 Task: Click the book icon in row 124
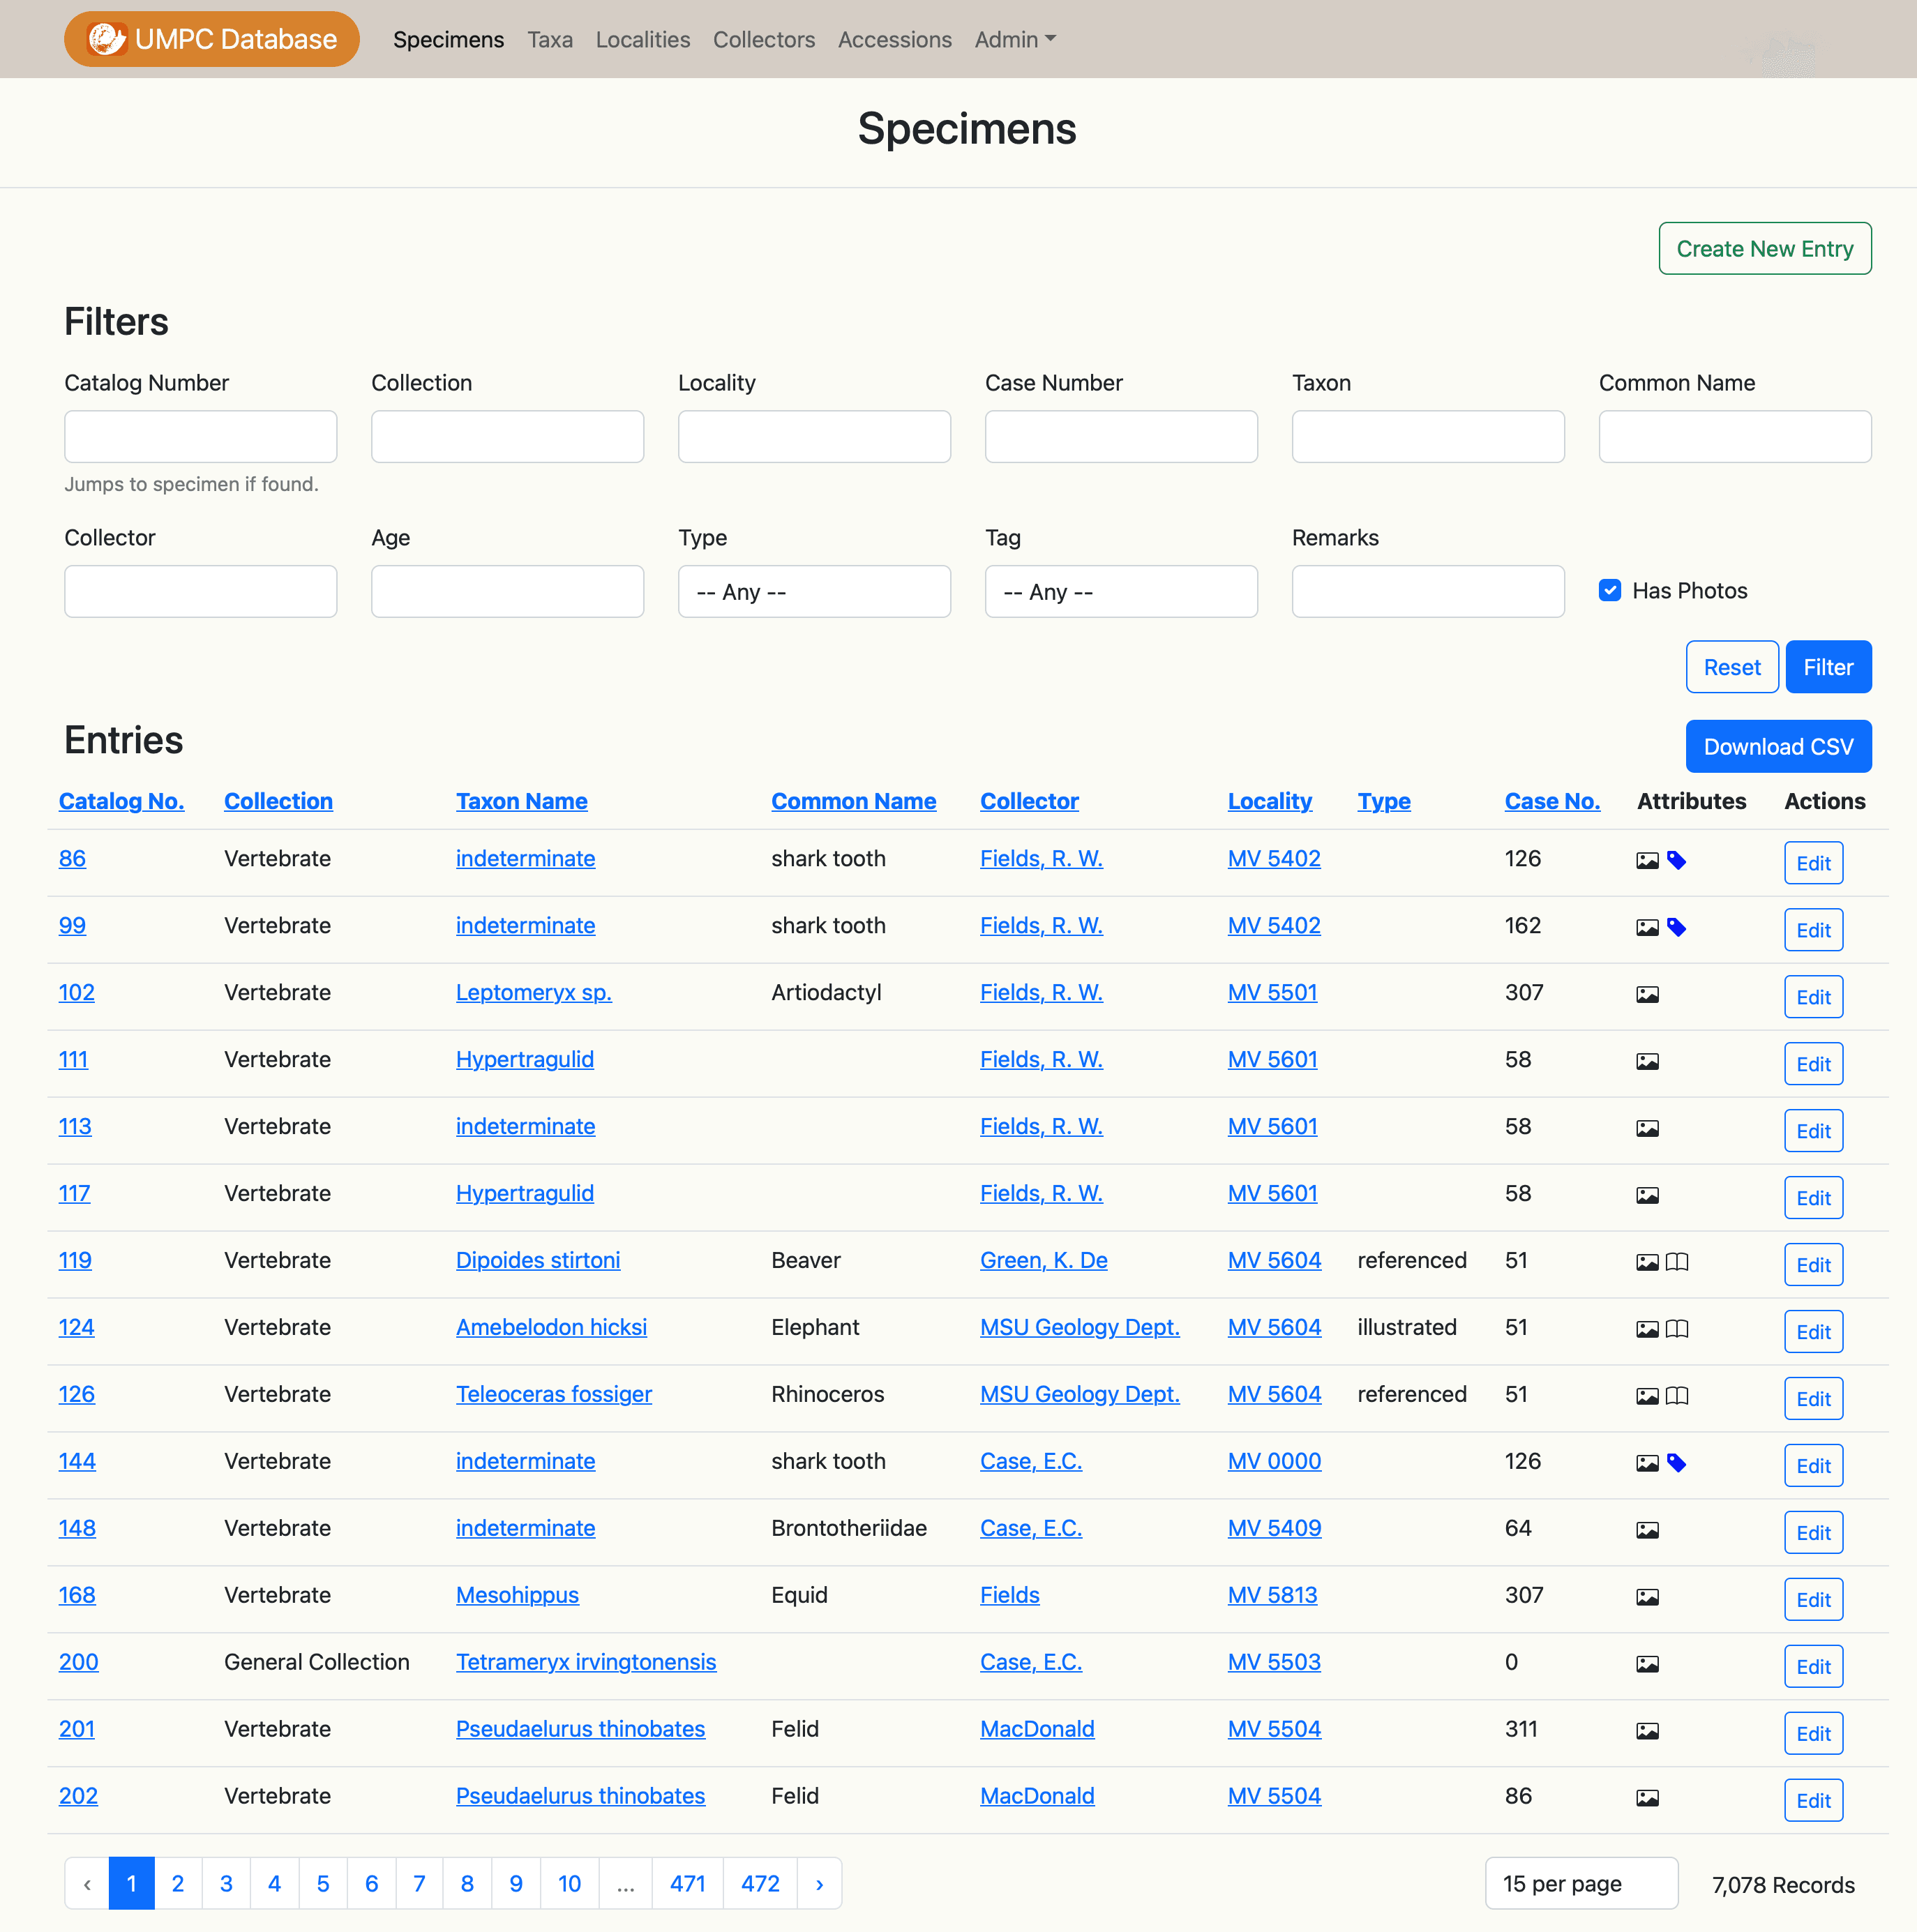point(1677,1329)
